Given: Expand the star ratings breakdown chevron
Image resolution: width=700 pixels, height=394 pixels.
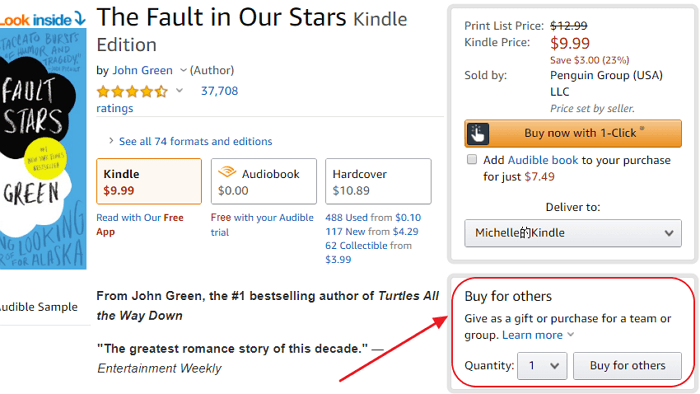Looking at the screenshot, I should click(x=179, y=91).
